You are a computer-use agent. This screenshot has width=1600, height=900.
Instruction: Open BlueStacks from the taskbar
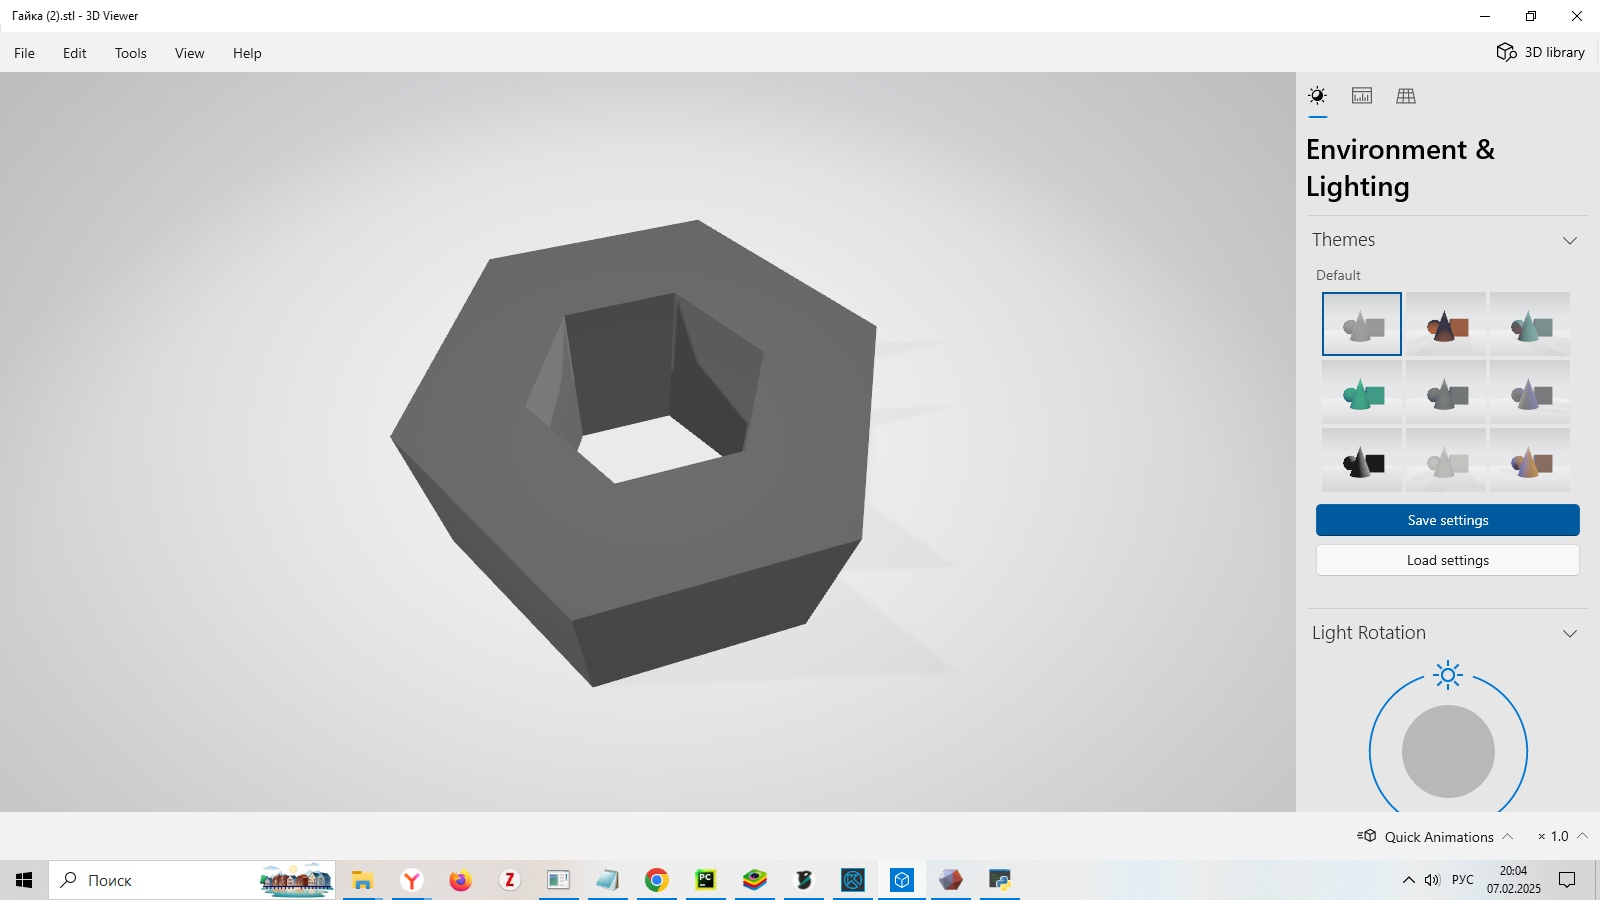(x=755, y=880)
